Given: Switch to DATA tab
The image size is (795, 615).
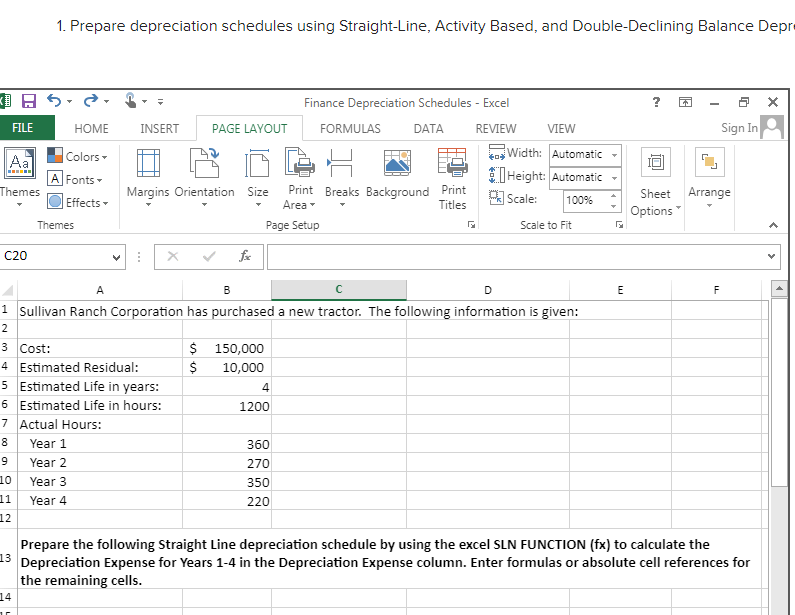Looking at the screenshot, I should 428,129.
